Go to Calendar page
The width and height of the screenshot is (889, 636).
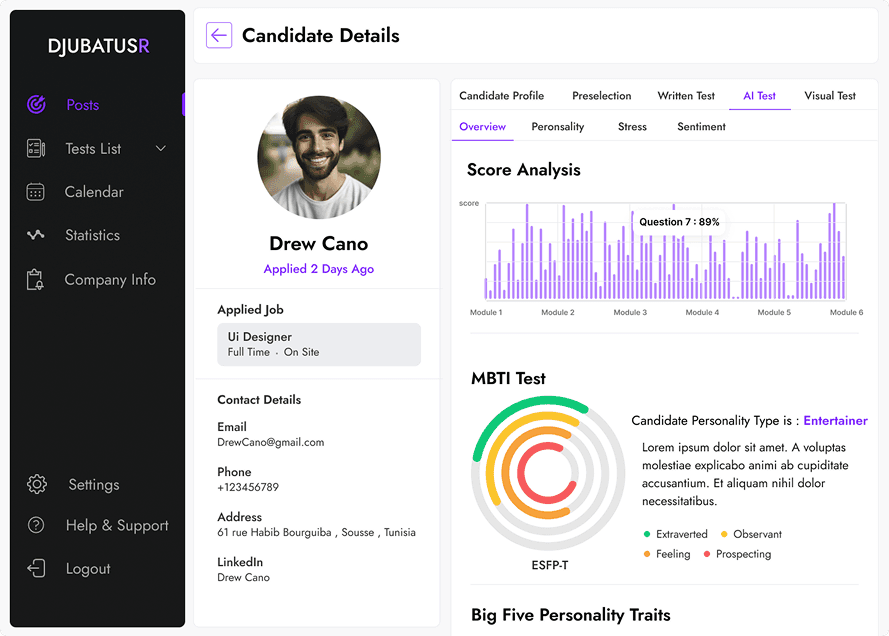[x=94, y=192]
